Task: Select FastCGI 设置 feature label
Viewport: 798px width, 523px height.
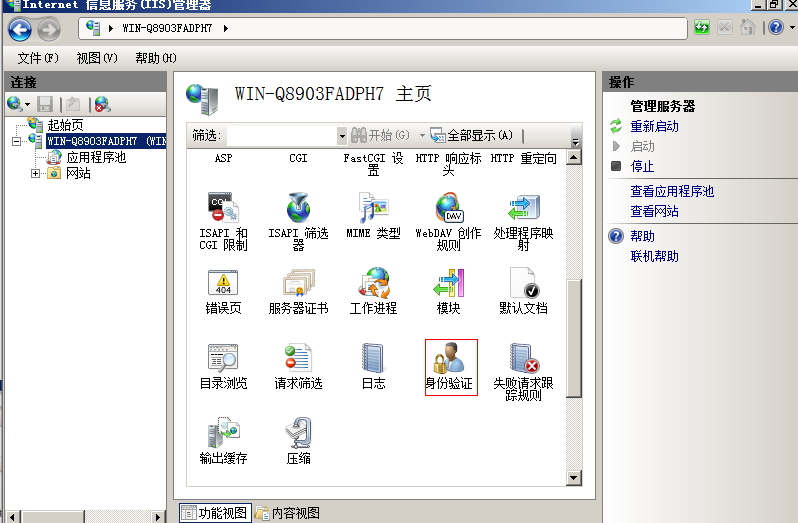Action: [373, 164]
